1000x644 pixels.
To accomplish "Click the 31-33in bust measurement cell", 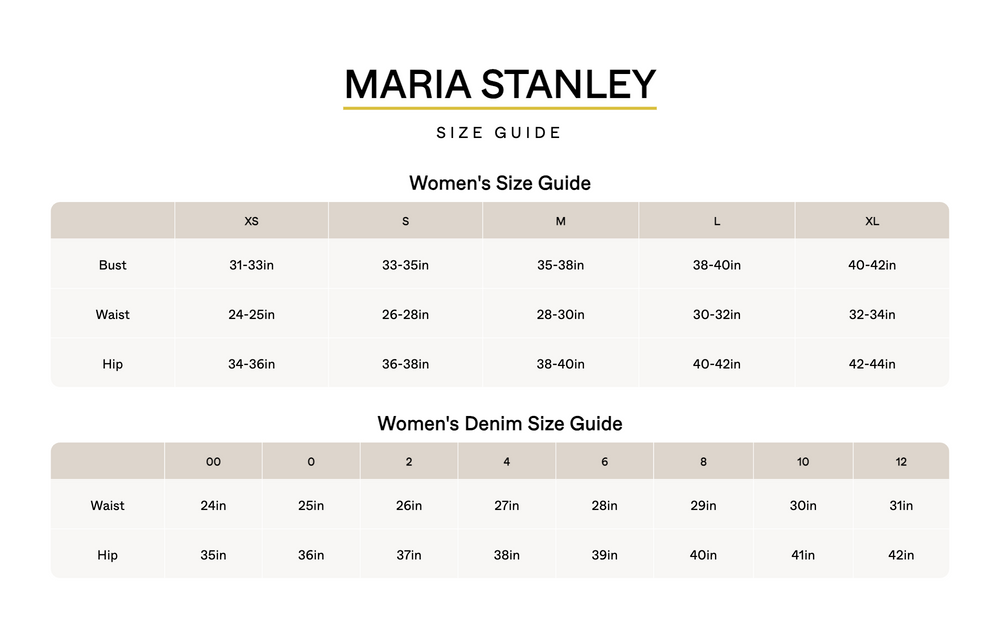I will coord(251,265).
